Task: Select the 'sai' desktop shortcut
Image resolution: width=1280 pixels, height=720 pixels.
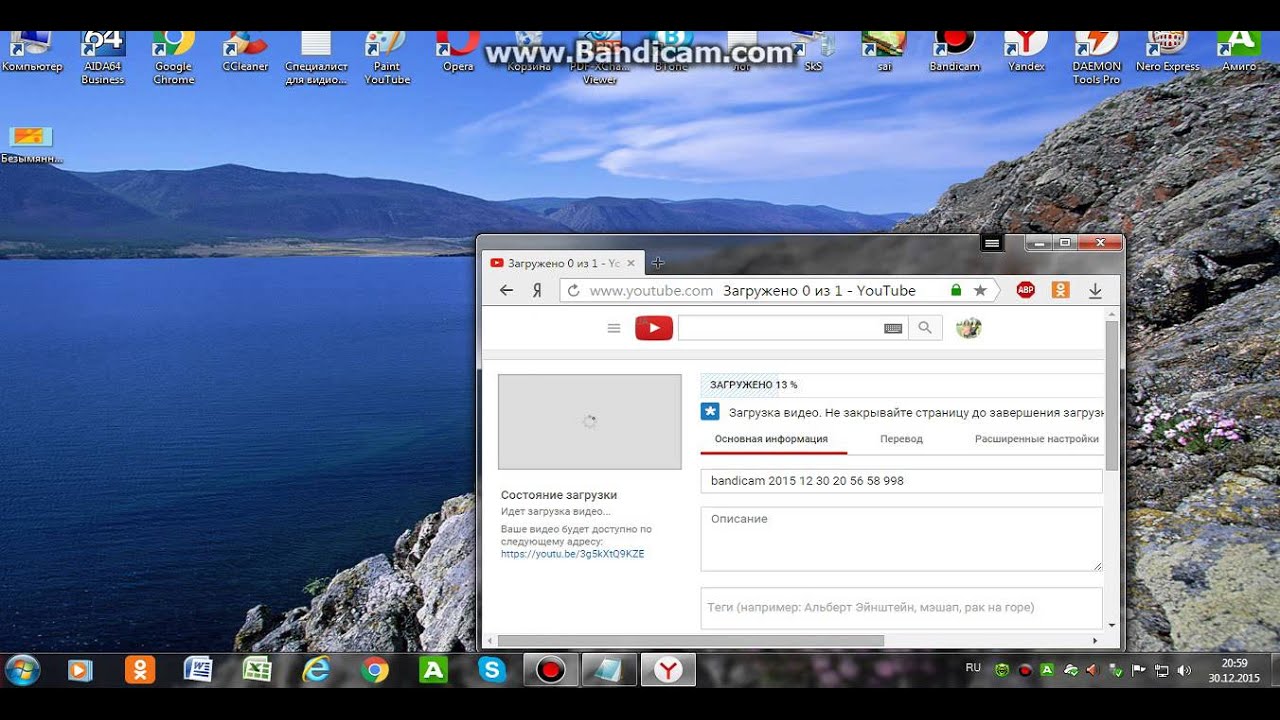Action: [x=884, y=52]
